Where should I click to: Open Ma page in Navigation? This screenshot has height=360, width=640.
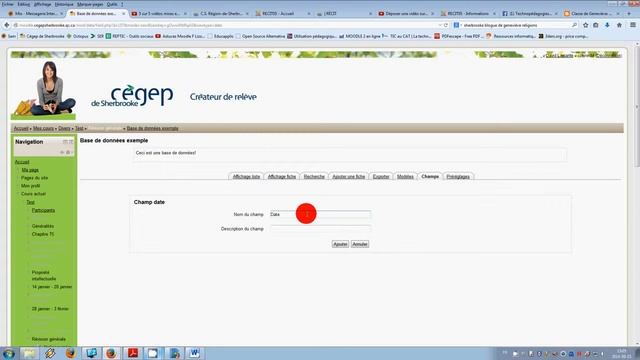click(30, 170)
